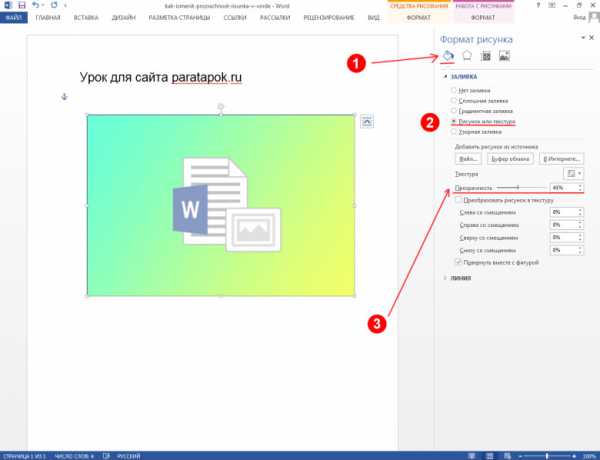Click the proofing/spelling status icon in status bar
The width and height of the screenshot is (600, 460).
[x=106, y=456]
